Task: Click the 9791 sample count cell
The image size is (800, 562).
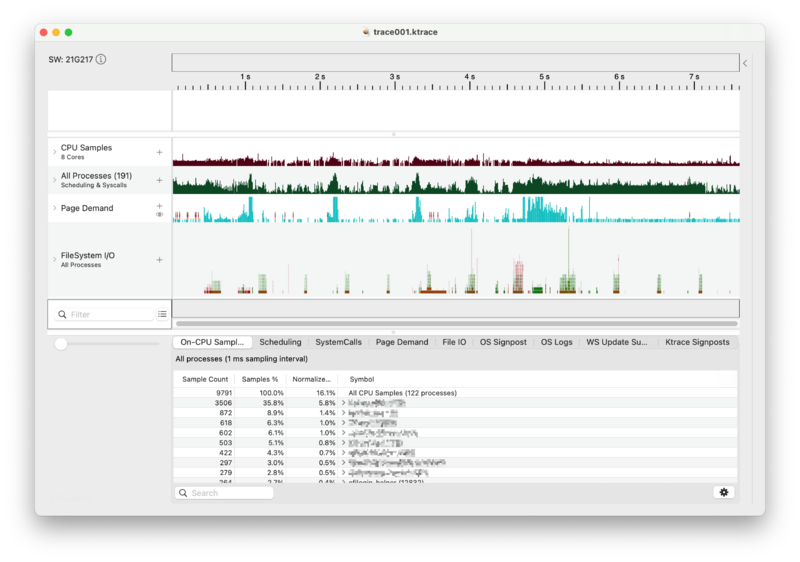Action: tap(223, 393)
